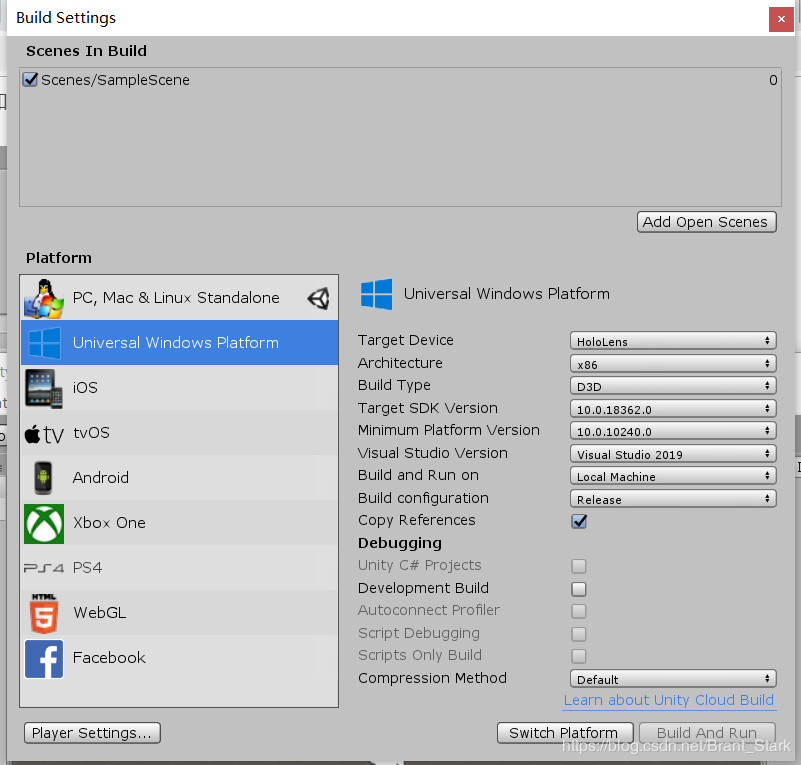Open the Target SDK Version dropdown
The image size is (801, 765).
click(x=673, y=409)
